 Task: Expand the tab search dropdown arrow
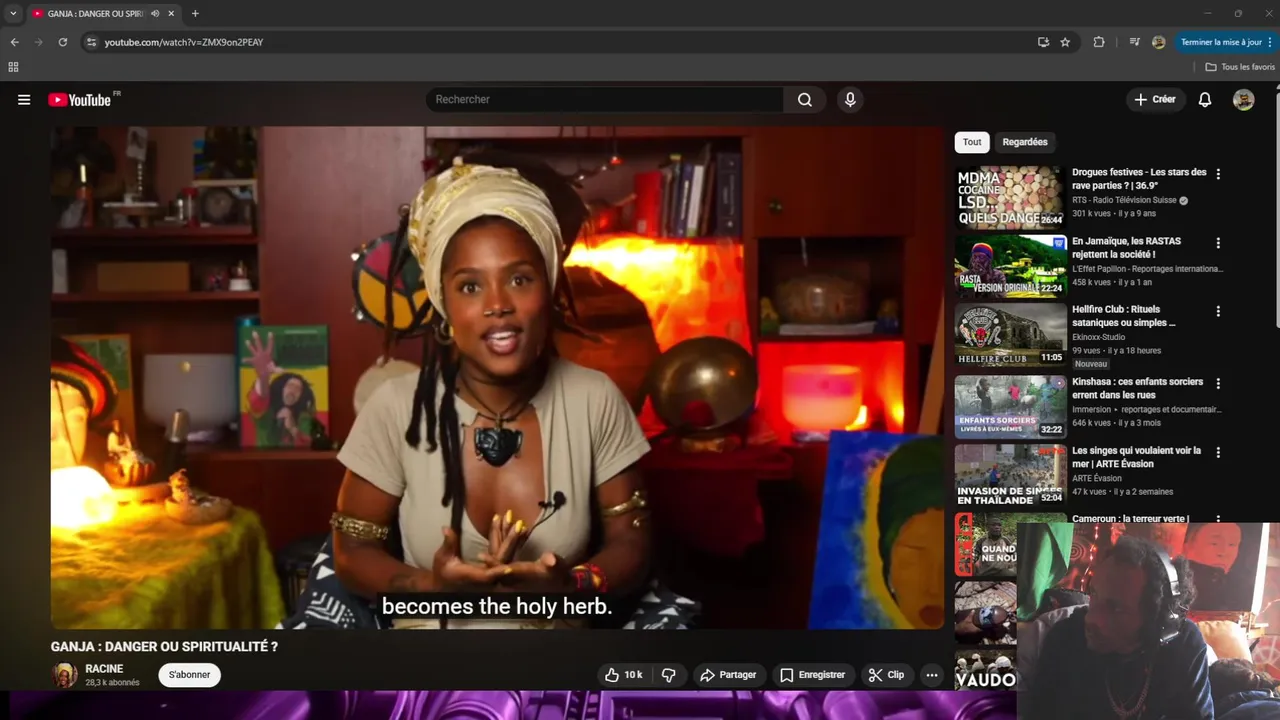coord(13,14)
